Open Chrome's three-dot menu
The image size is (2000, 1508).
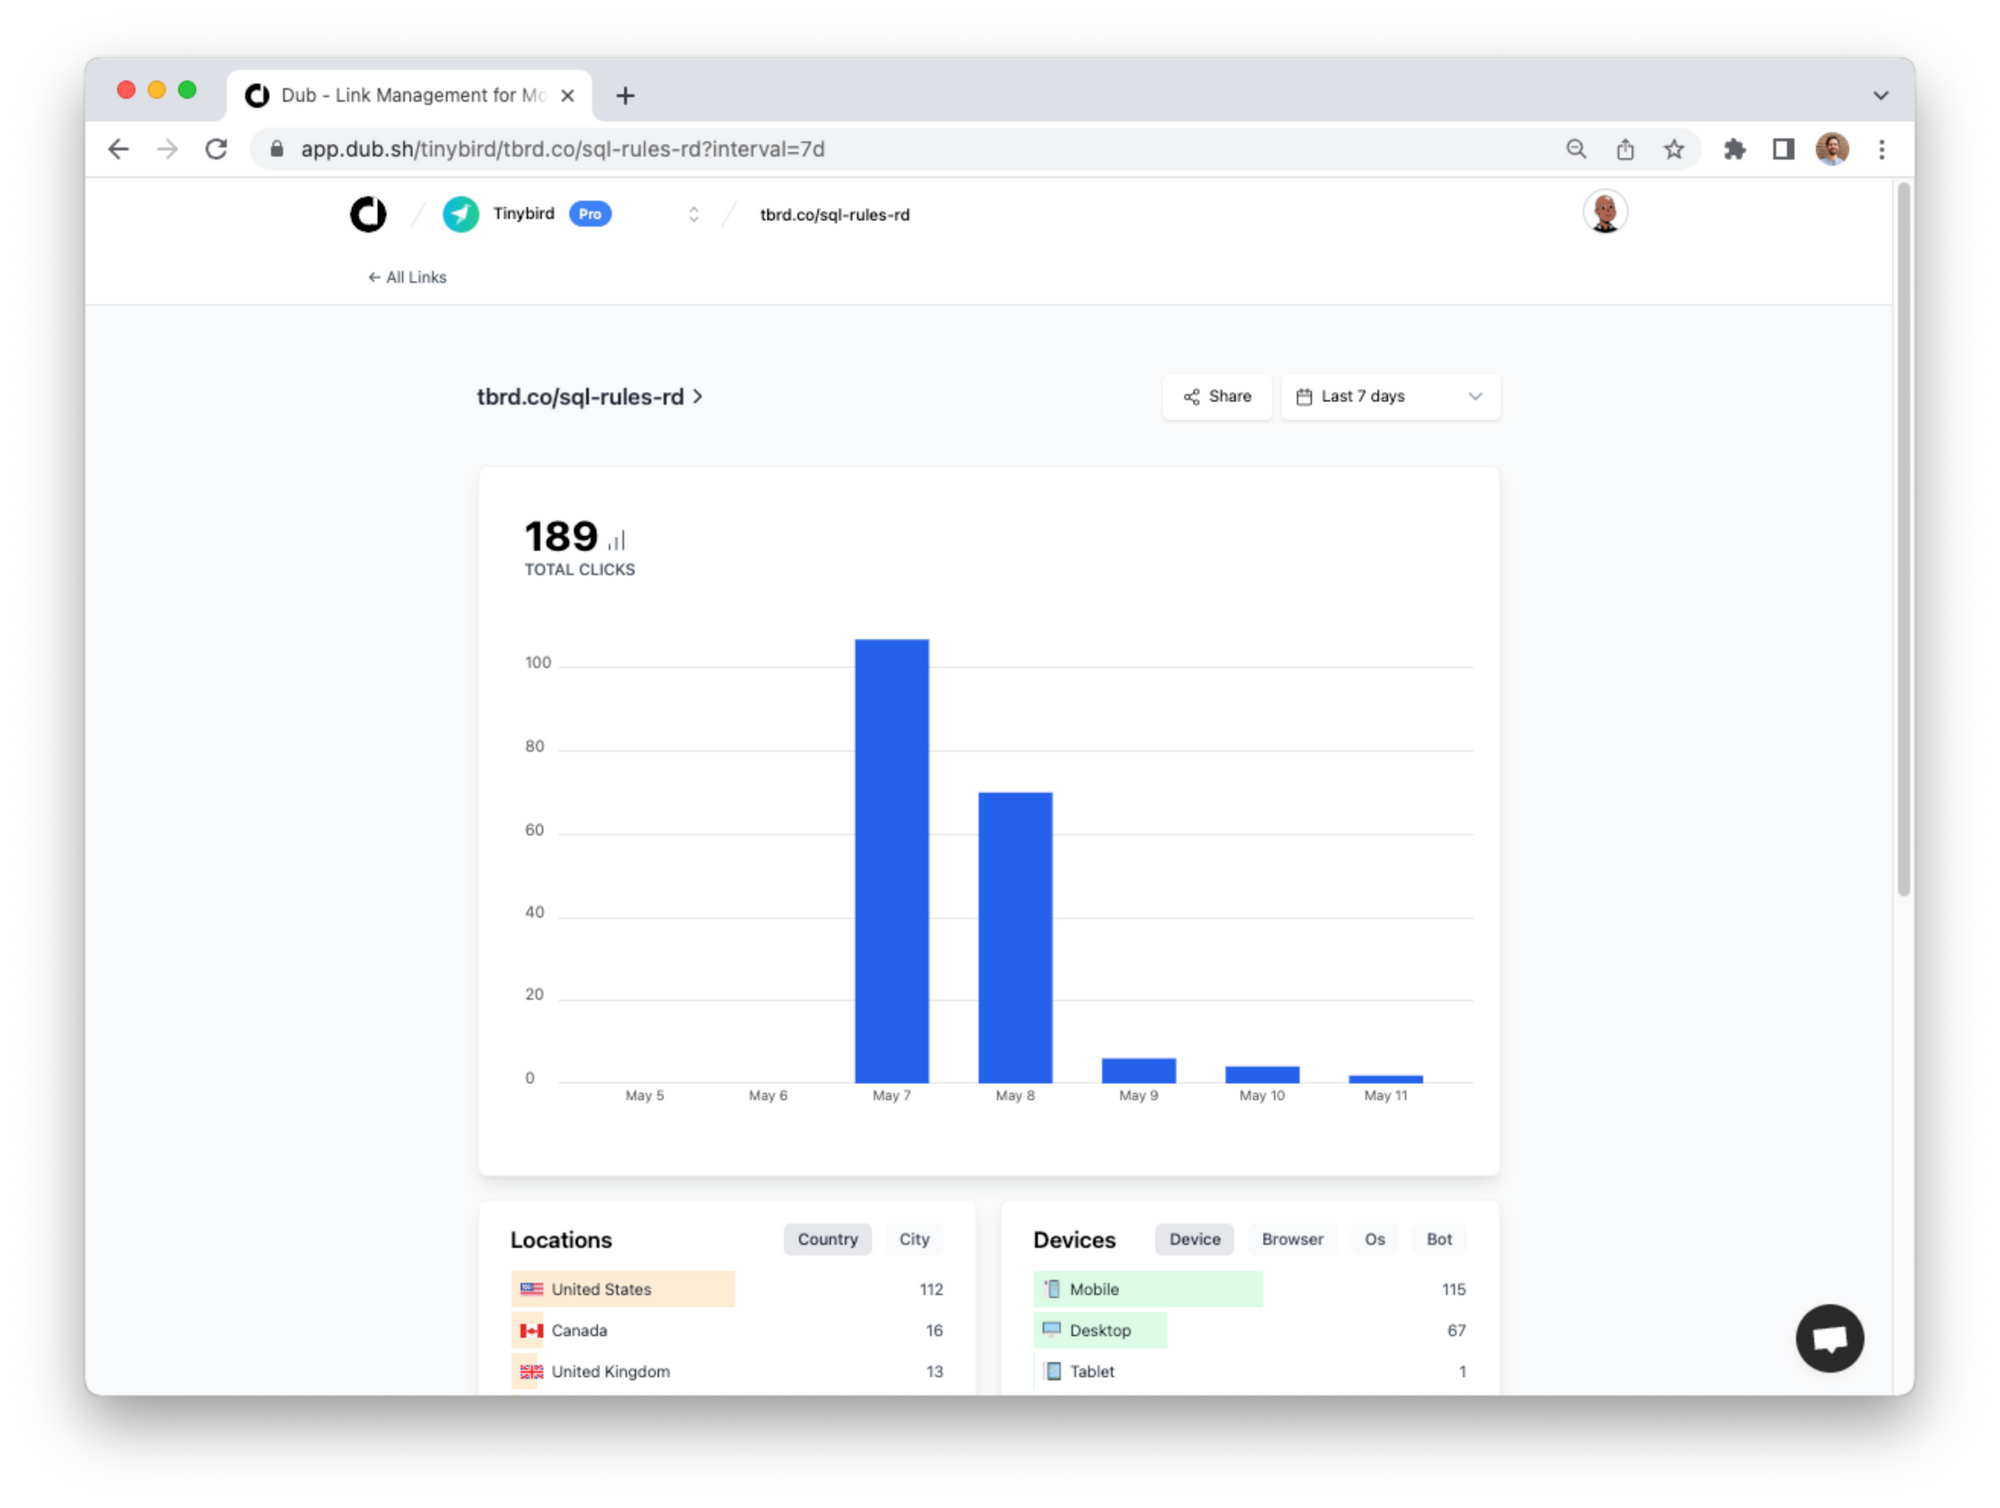click(x=1881, y=149)
